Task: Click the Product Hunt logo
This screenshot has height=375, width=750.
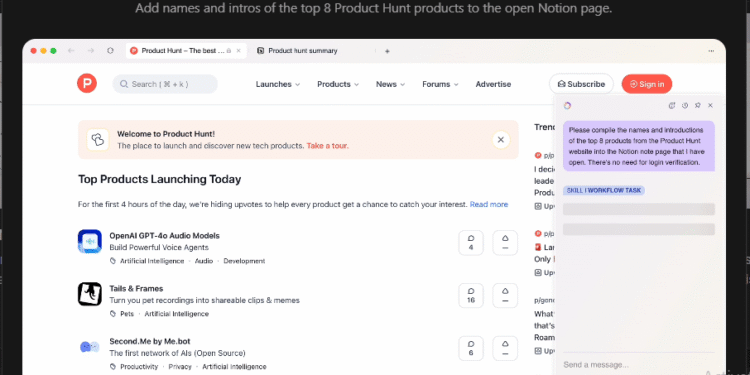Action: coord(87,84)
